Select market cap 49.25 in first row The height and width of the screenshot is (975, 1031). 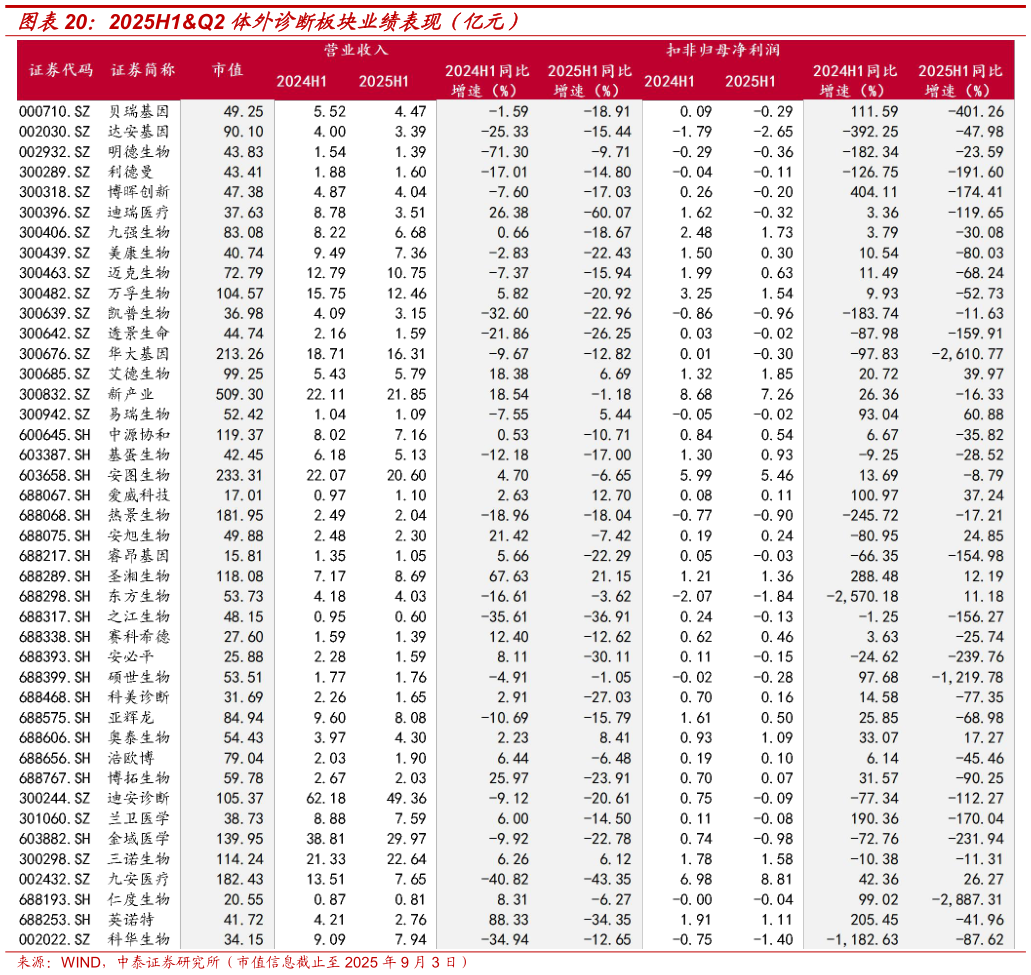pos(240,112)
